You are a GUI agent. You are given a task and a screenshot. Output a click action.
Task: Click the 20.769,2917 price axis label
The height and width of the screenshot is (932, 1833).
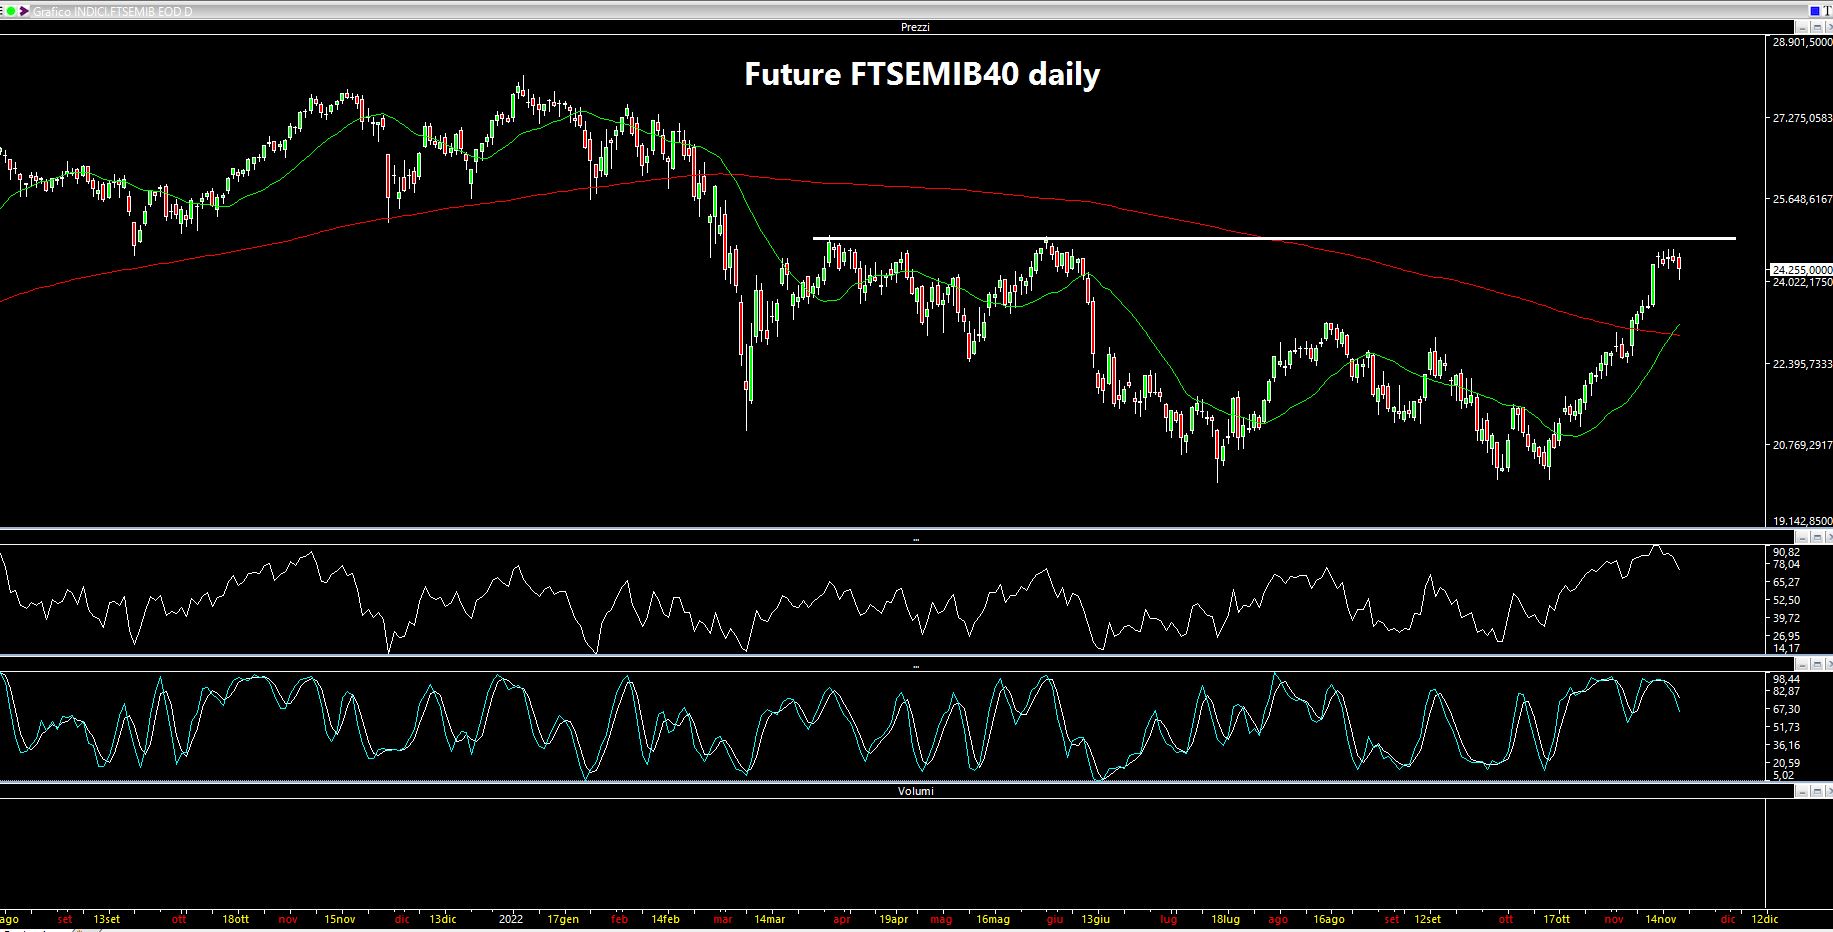point(1802,445)
